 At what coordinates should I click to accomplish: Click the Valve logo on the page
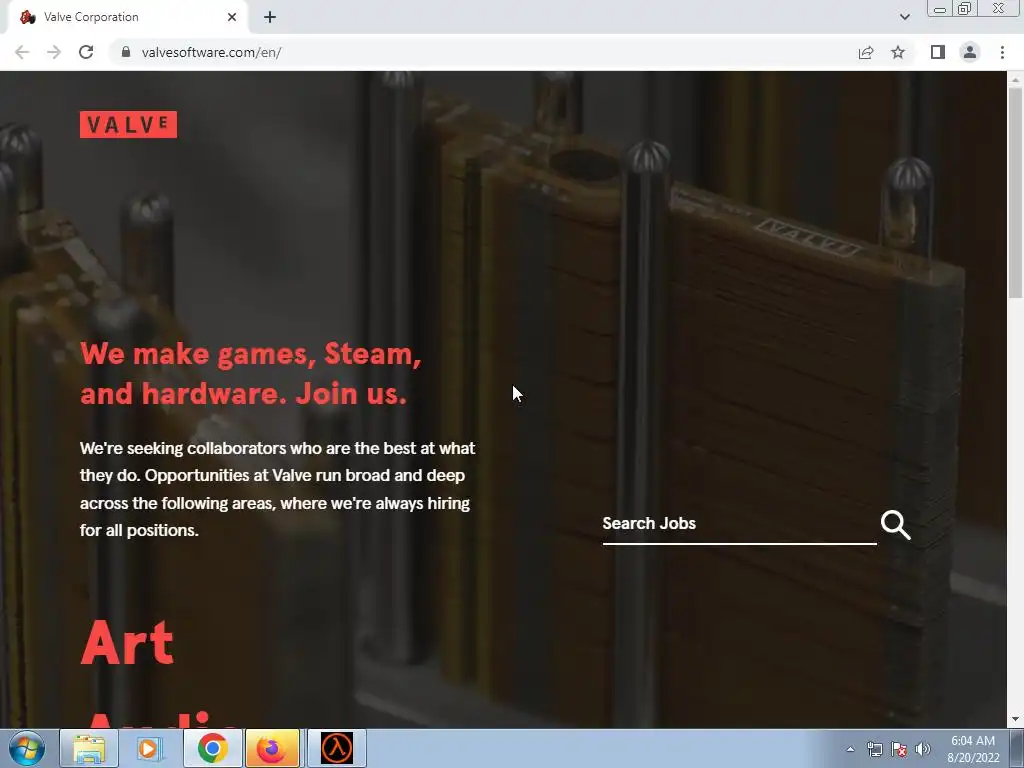click(128, 125)
